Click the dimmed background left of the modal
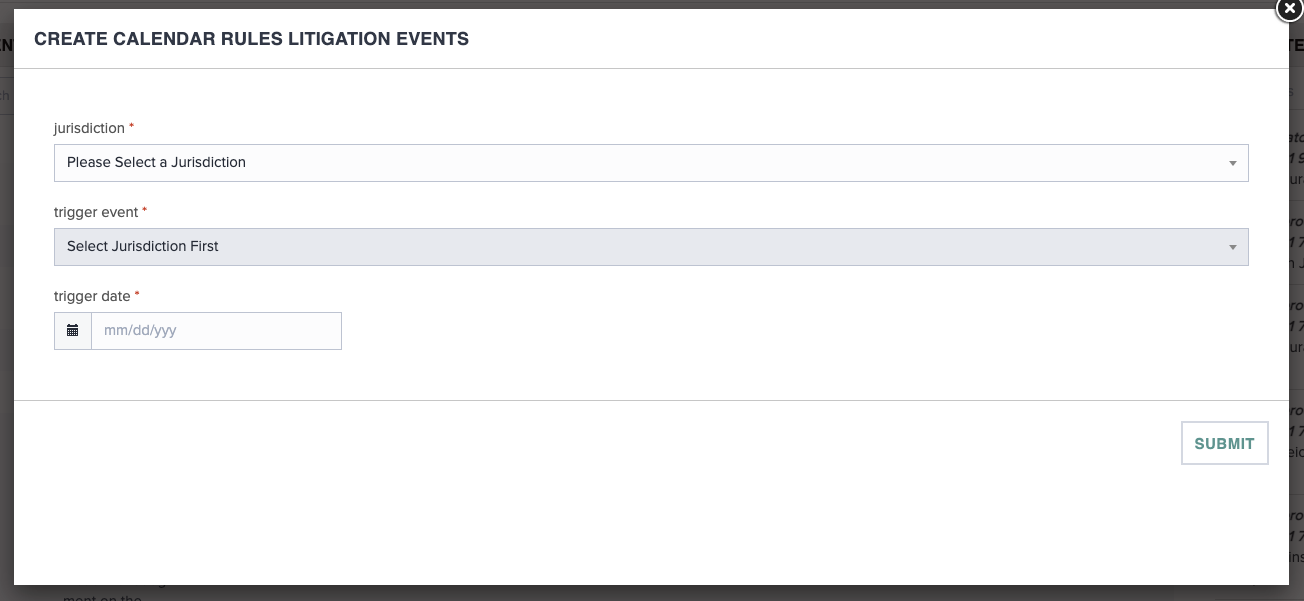1304x601 pixels. [x=6, y=300]
